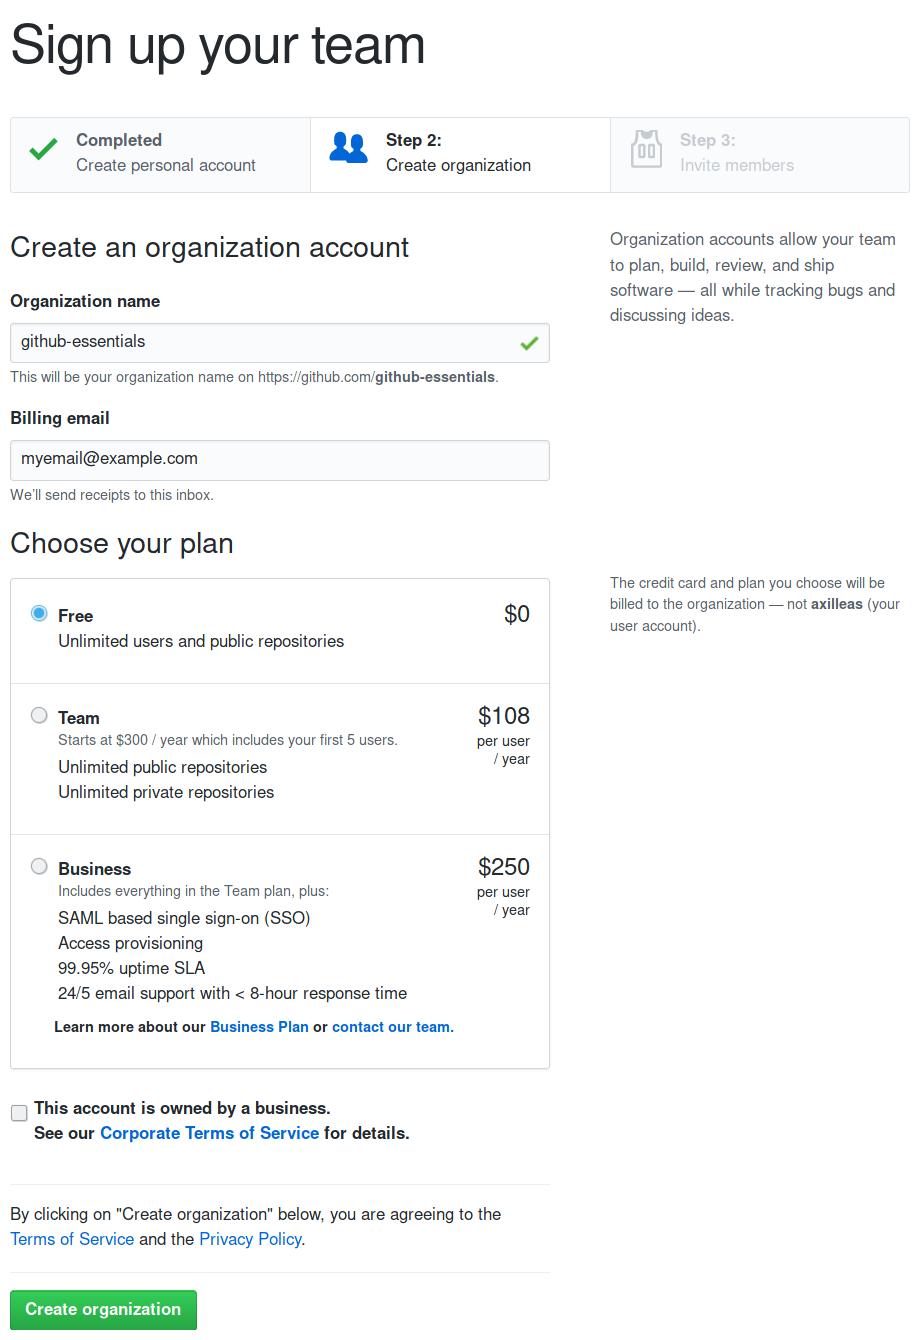Follow the contact our team link
920x1340 pixels.
pyautogui.click(x=391, y=1027)
